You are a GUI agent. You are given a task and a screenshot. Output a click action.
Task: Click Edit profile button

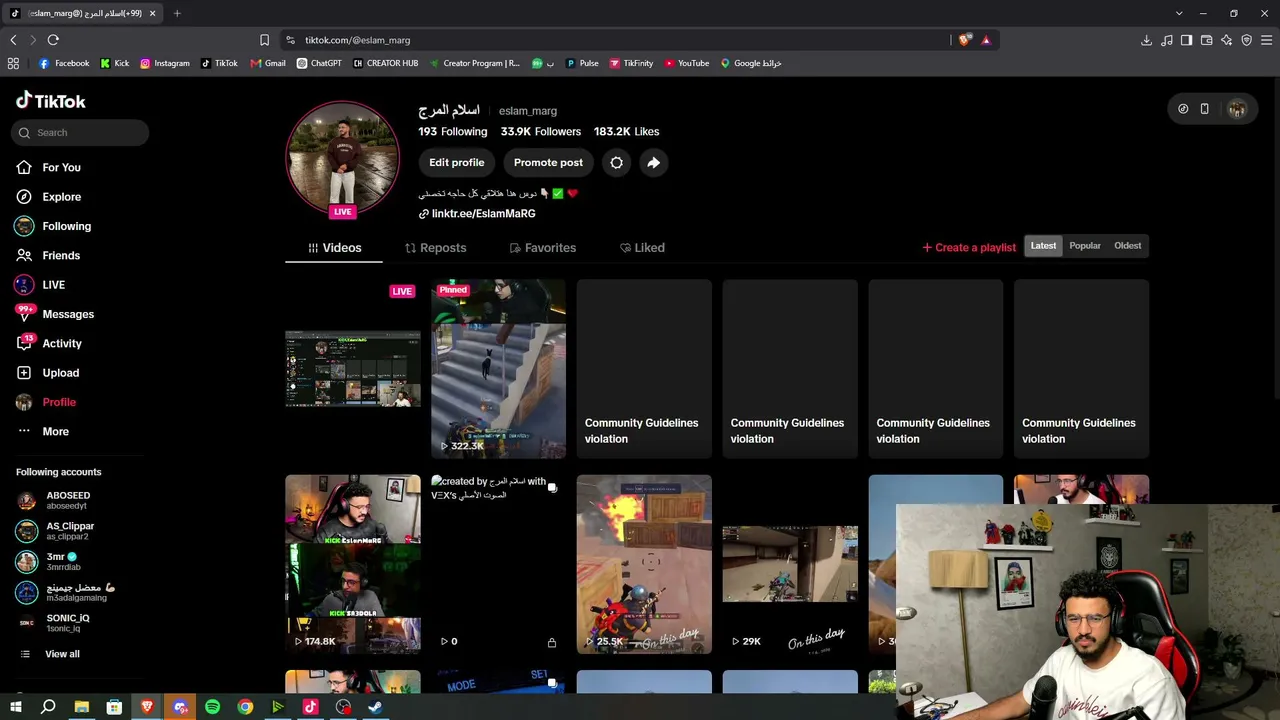(x=457, y=163)
